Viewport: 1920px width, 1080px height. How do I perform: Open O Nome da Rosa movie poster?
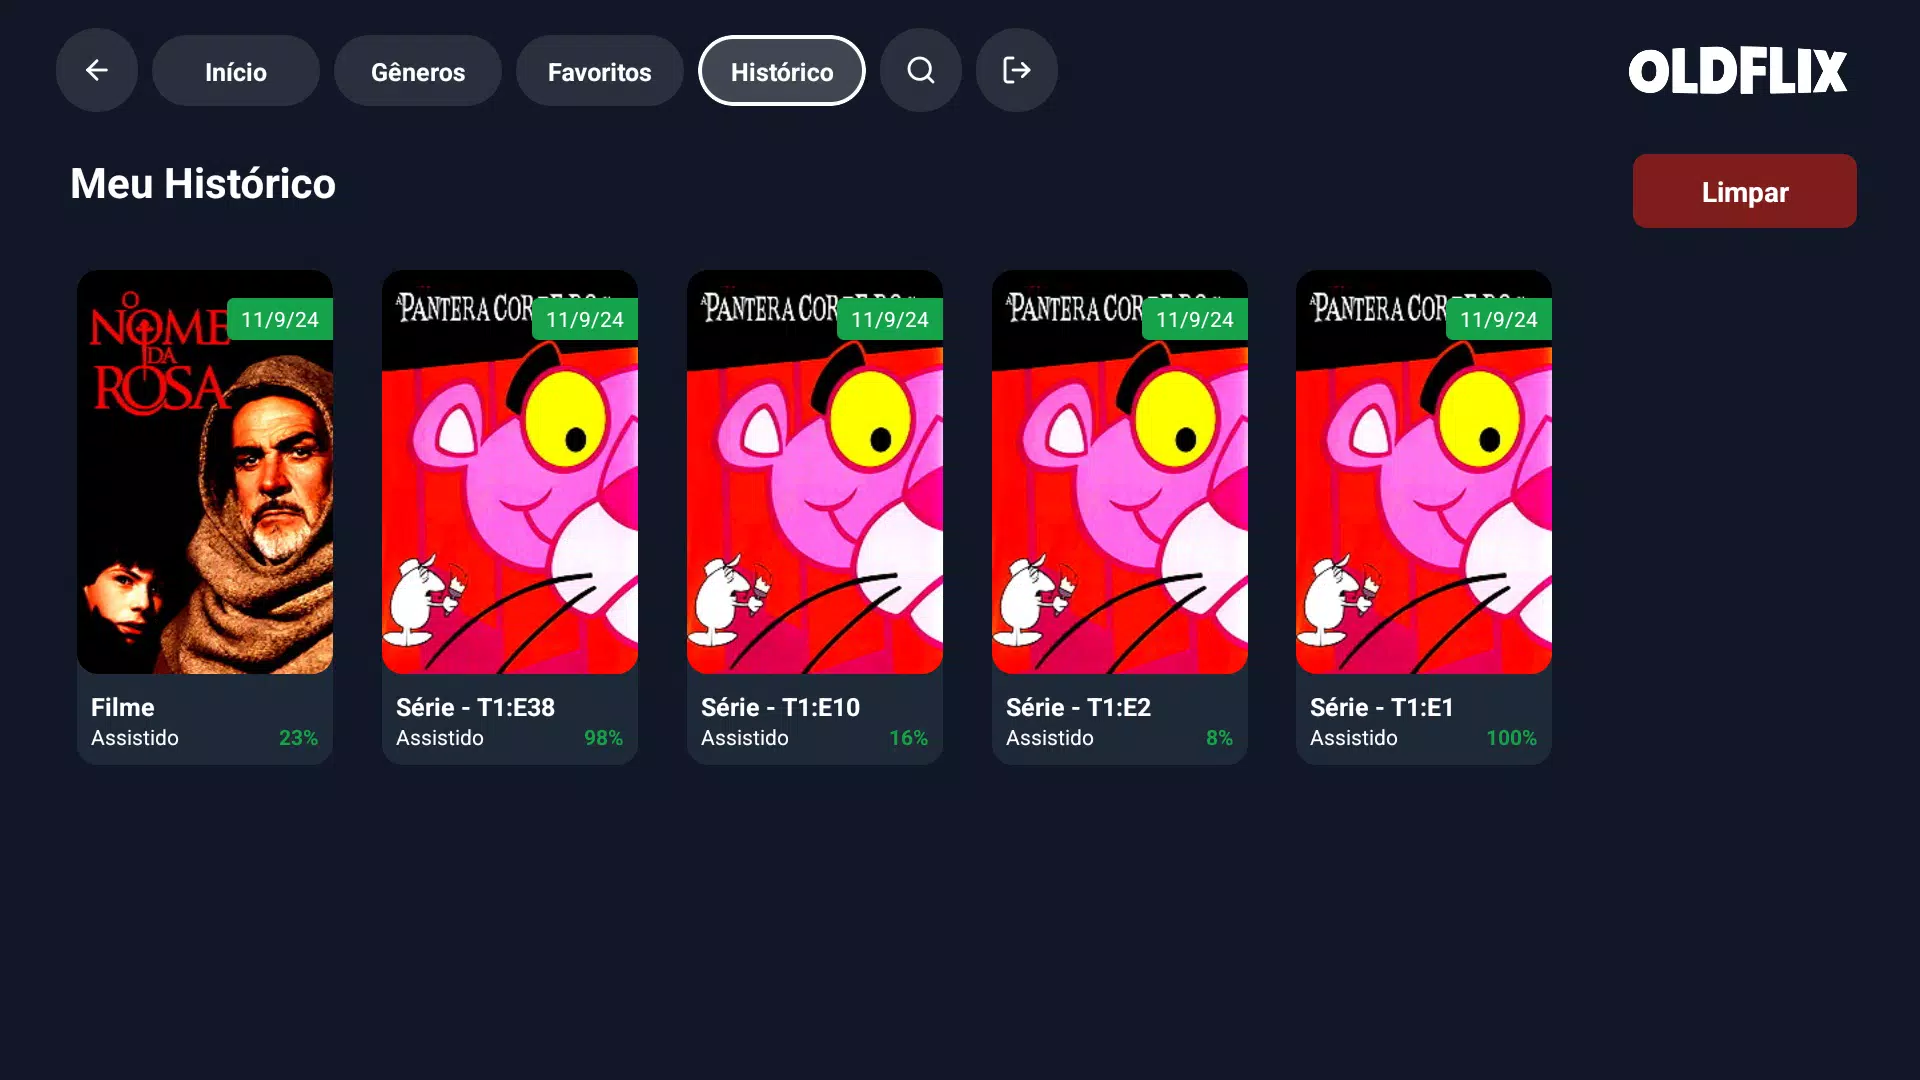point(205,472)
